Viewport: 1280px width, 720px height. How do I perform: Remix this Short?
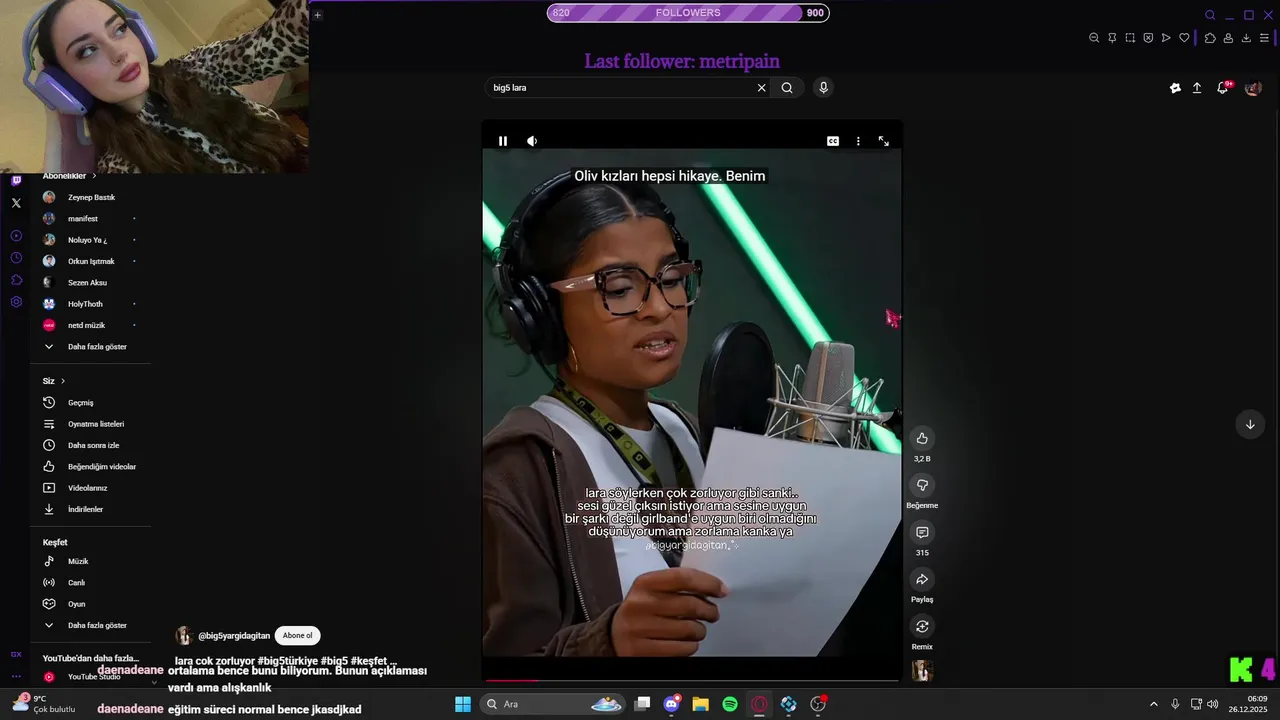pyautogui.click(x=922, y=626)
